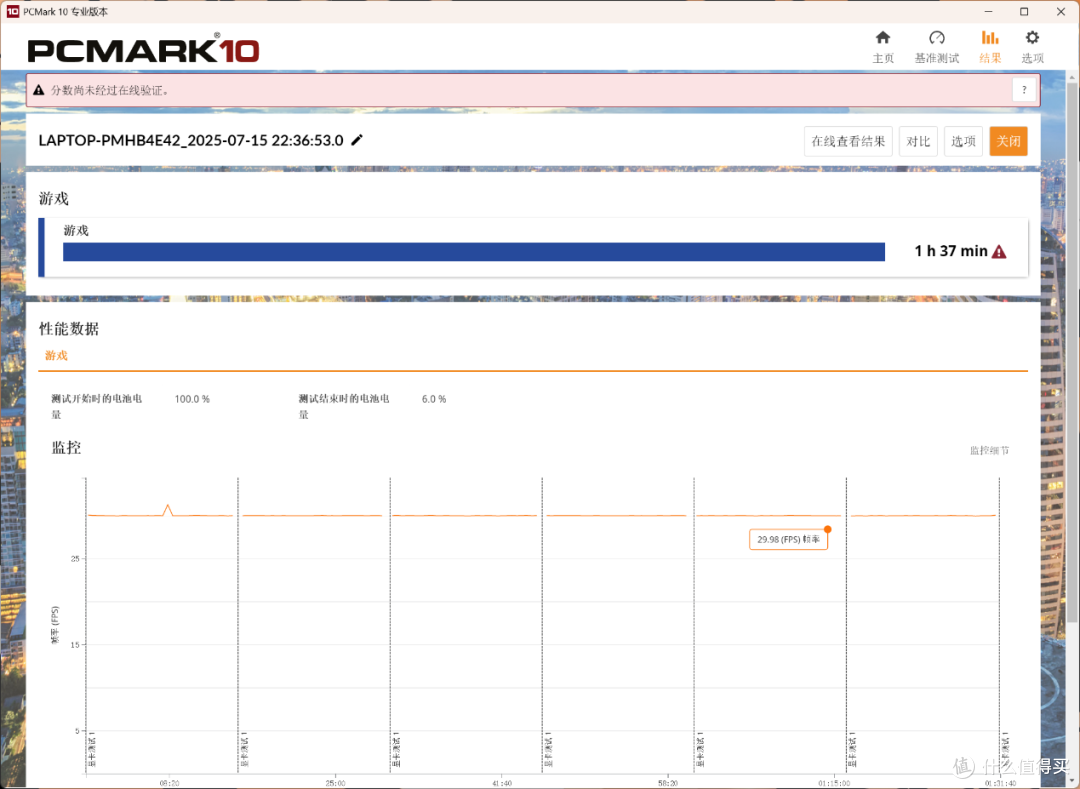The height and width of the screenshot is (789, 1080).
Task: Click the spike on the FPS line near 08:20
Action: (x=167, y=510)
